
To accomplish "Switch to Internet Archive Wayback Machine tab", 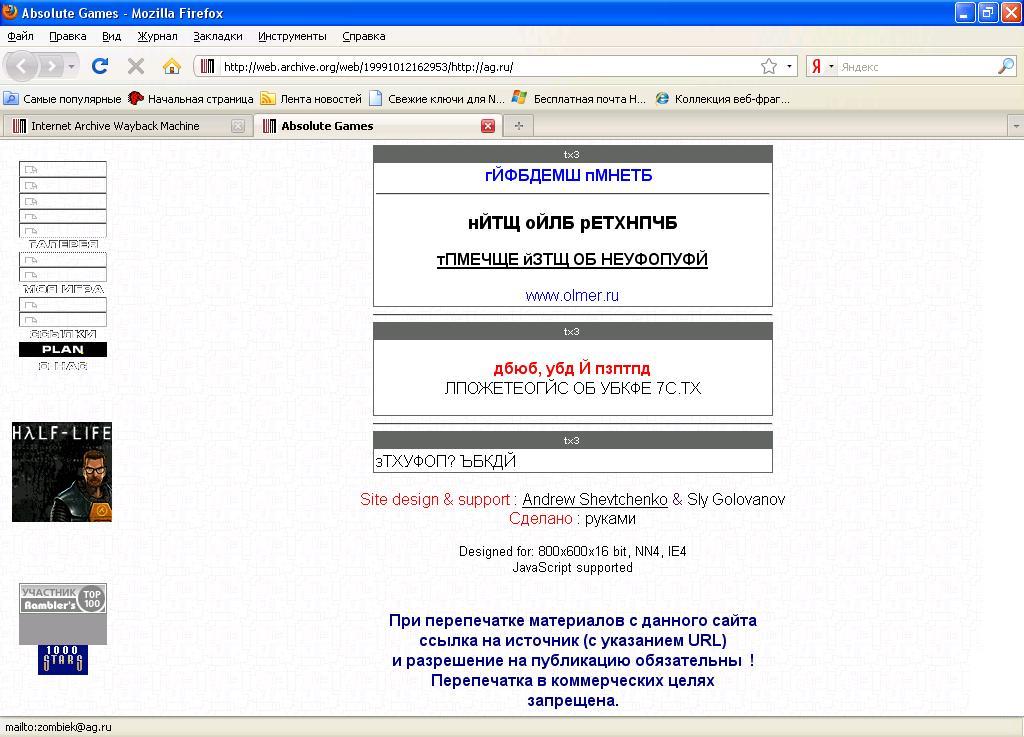I will point(115,126).
